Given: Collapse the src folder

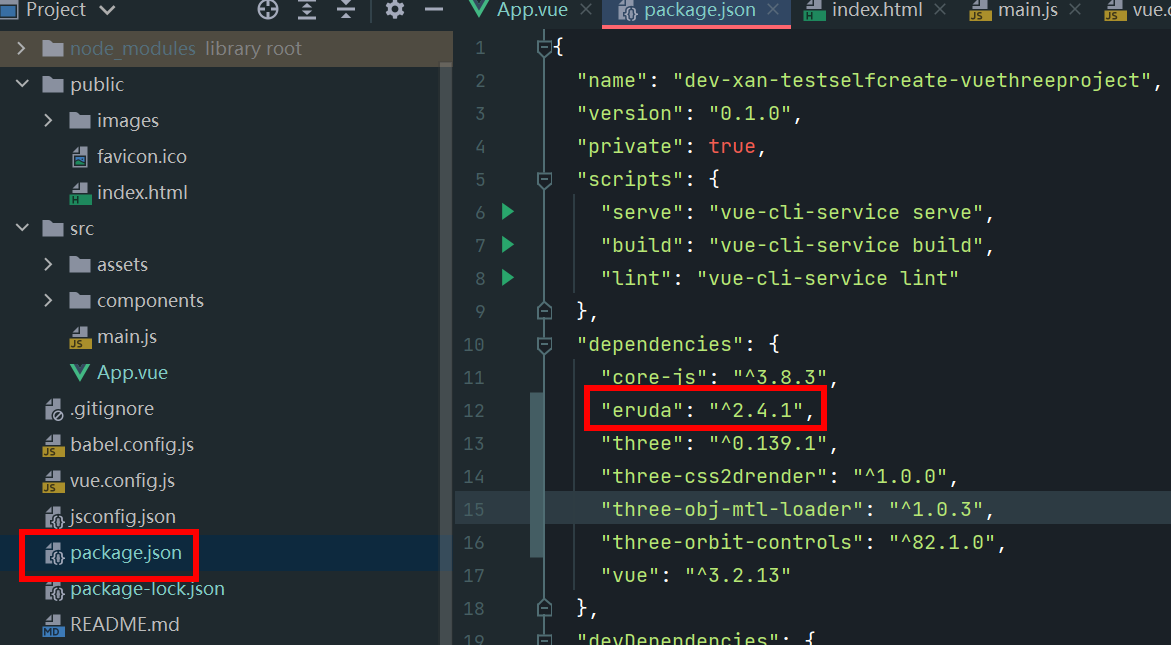Looking at the screenshot, I should (x=22, y=228).
